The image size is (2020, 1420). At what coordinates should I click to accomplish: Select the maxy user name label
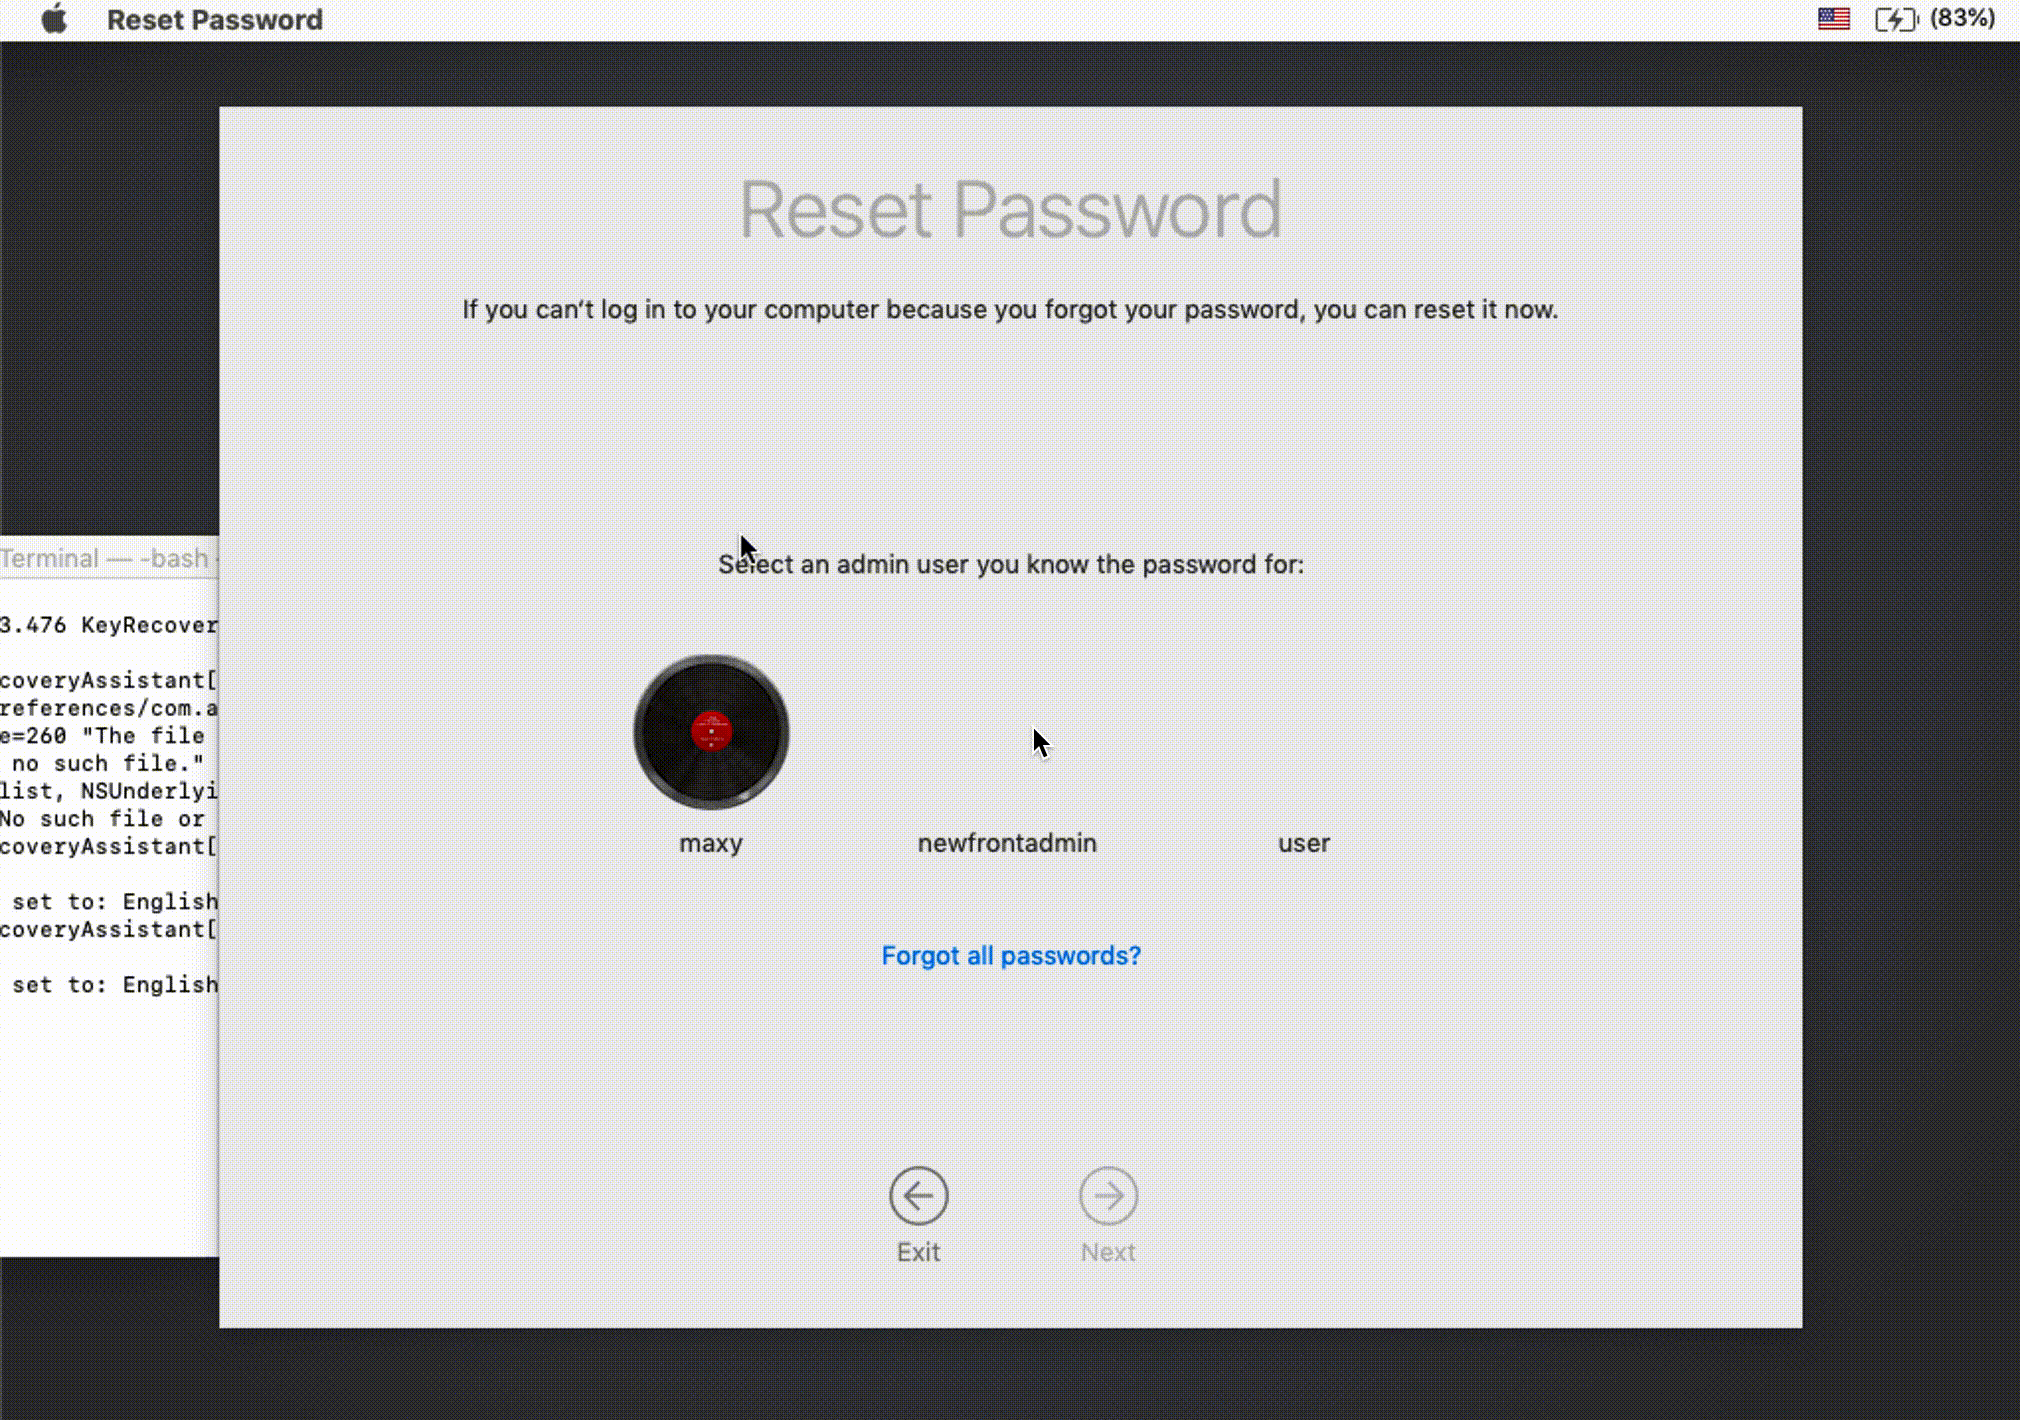click(711, 843)
